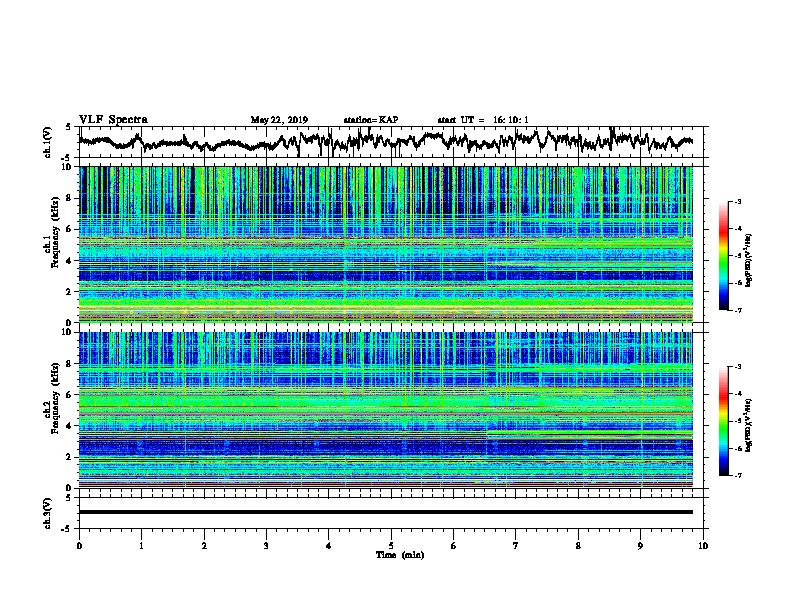The width and height of the screenshot is (792, 612).
Task: Click the "-3" label atop ch.1 color bar
Action: pos(738,201)
